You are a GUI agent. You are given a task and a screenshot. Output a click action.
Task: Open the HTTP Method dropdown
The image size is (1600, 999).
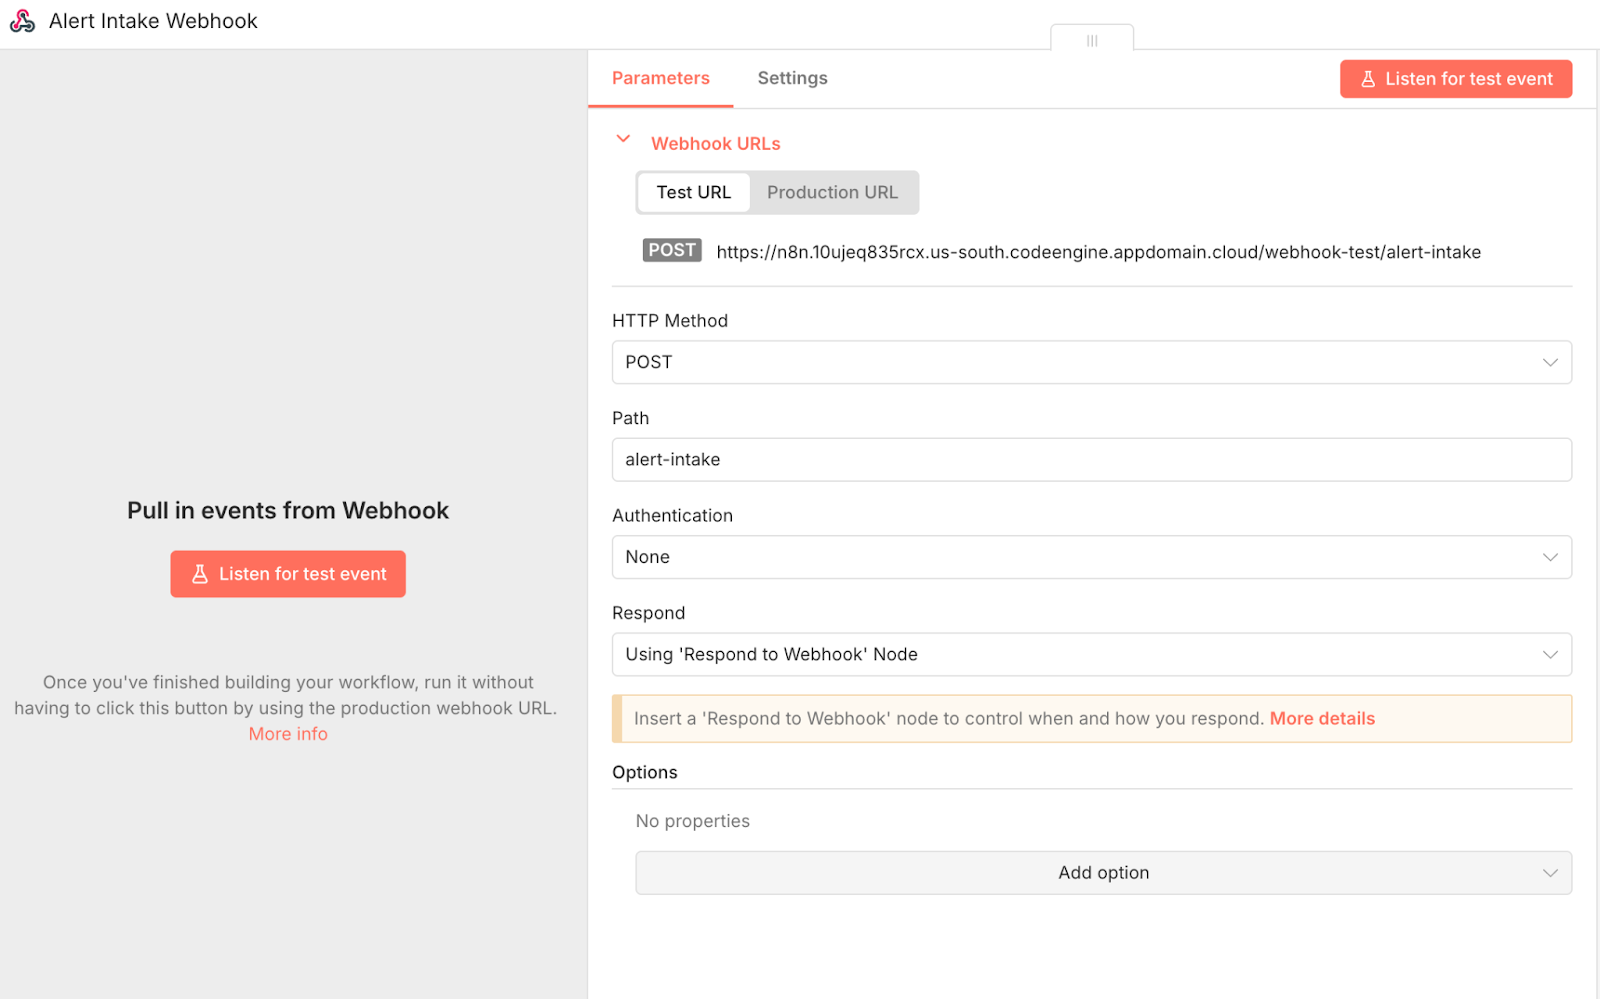pos(1091,362)
